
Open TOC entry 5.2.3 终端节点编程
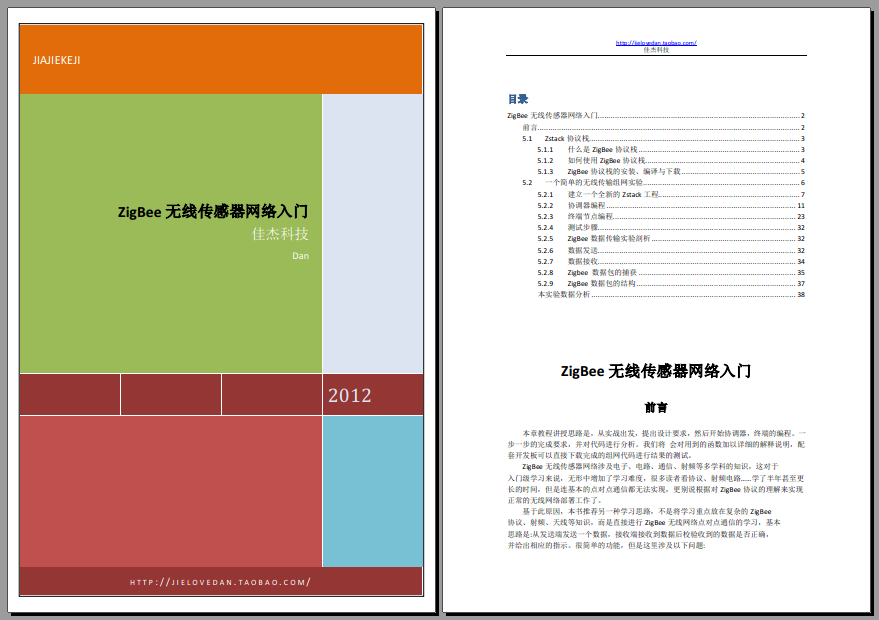click(x=671, y=216)
